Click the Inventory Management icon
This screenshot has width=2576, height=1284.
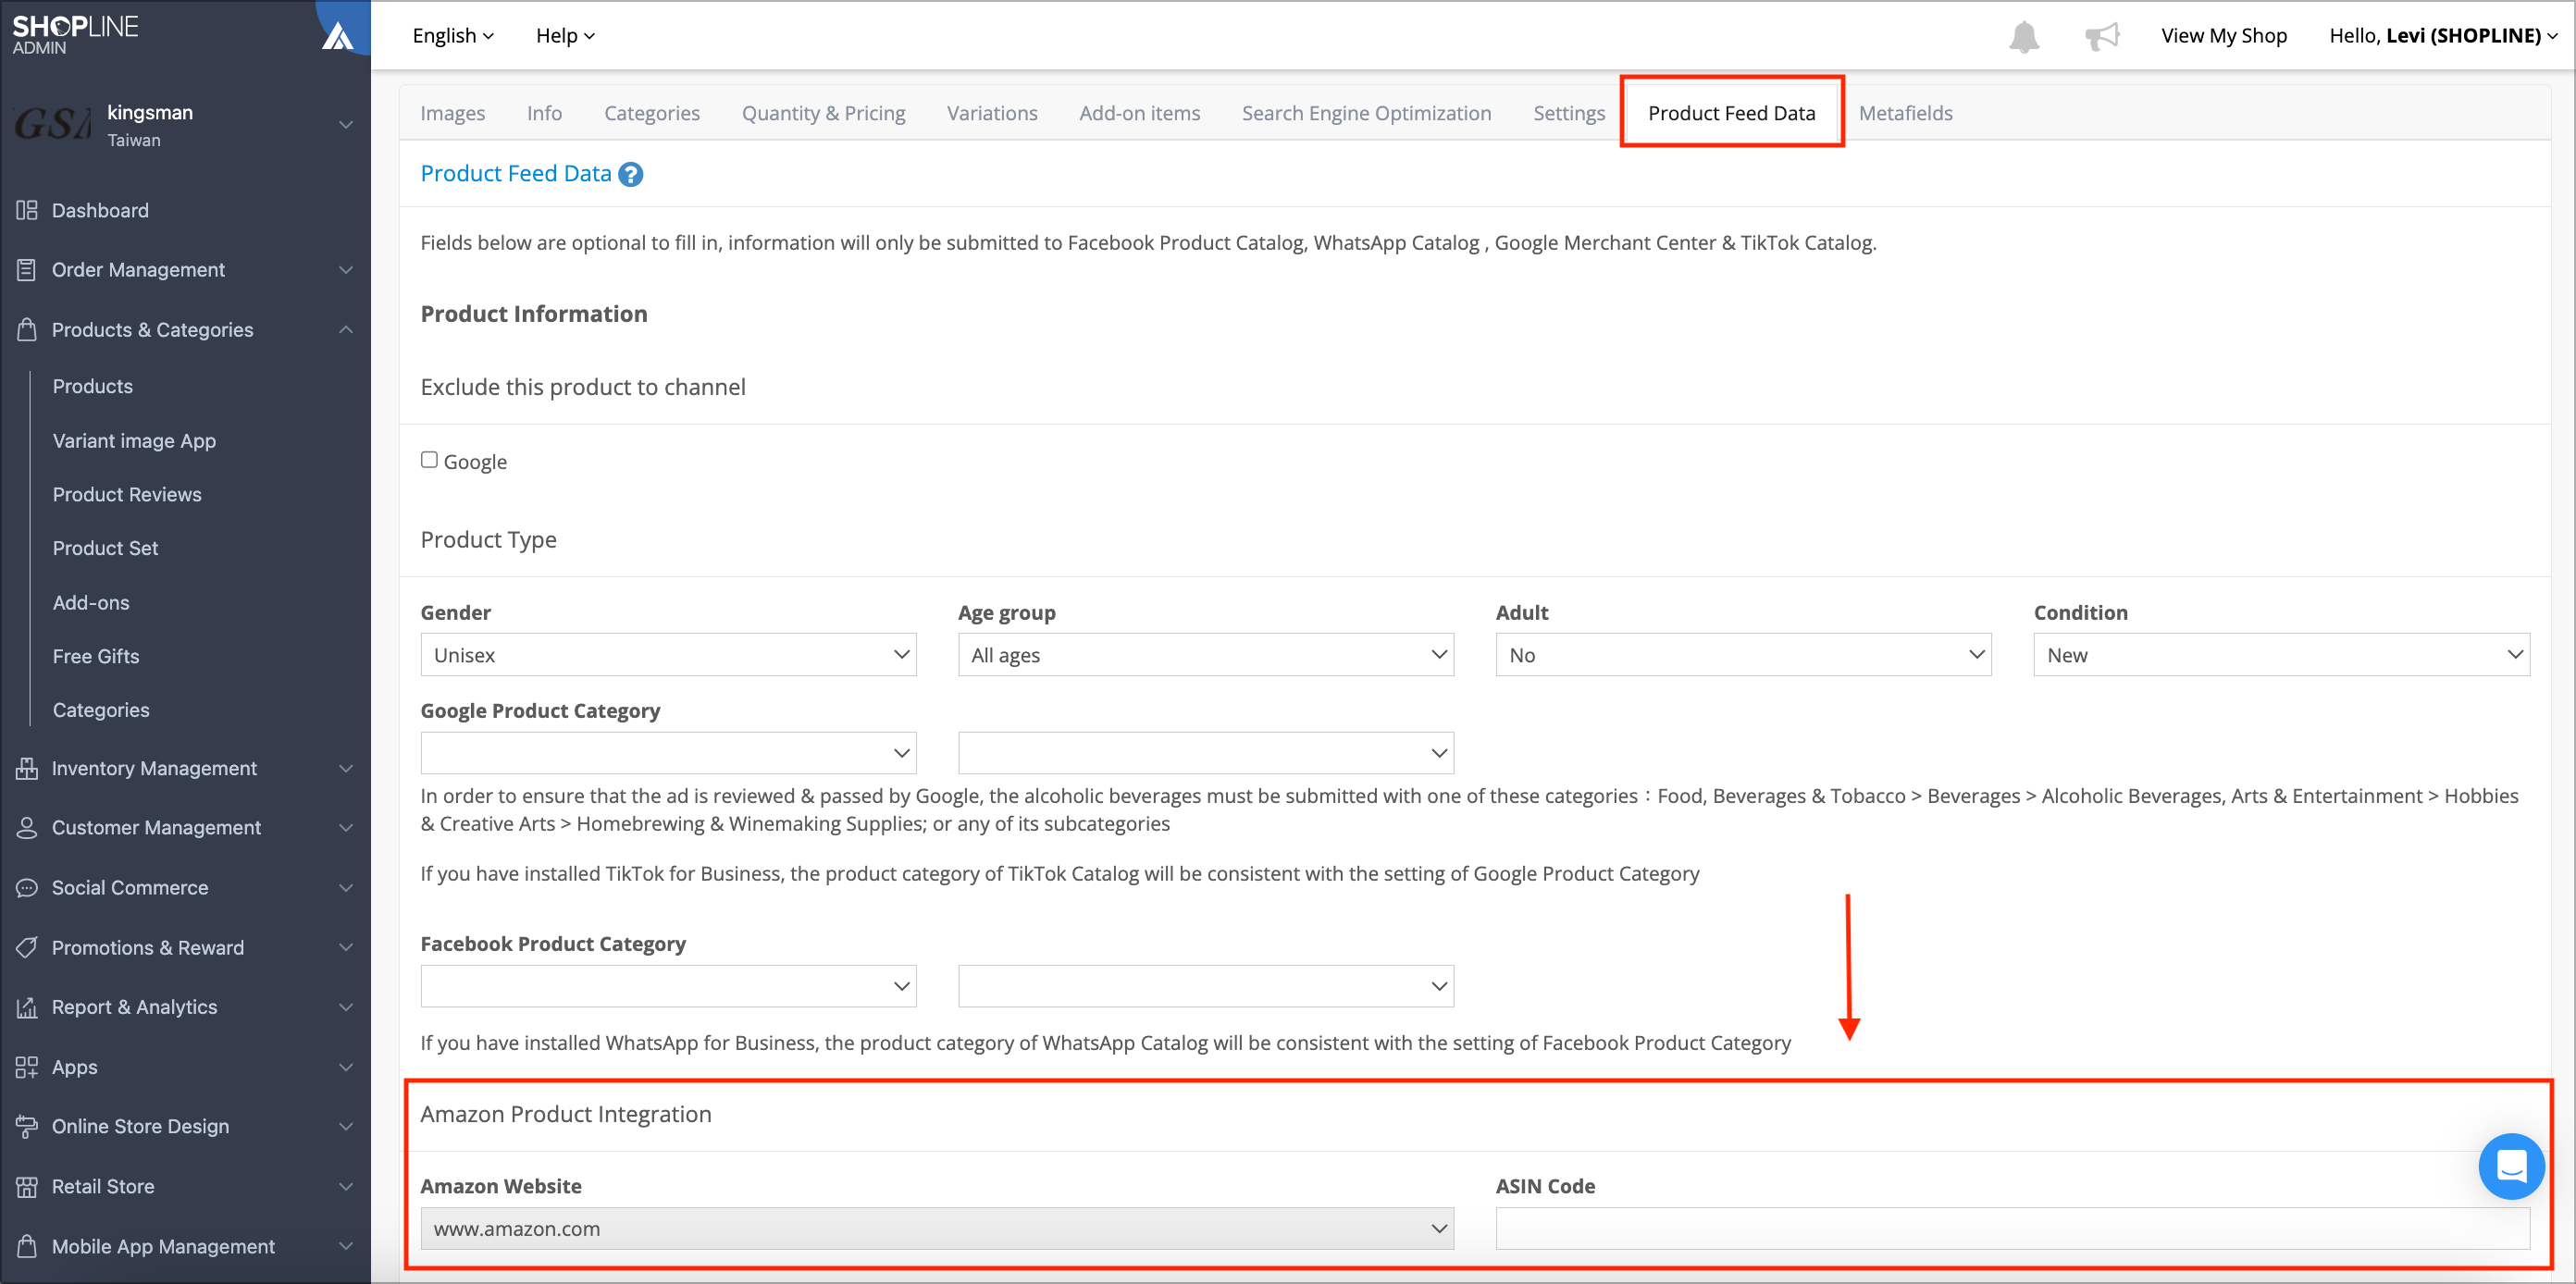click(x=27, y=768)
